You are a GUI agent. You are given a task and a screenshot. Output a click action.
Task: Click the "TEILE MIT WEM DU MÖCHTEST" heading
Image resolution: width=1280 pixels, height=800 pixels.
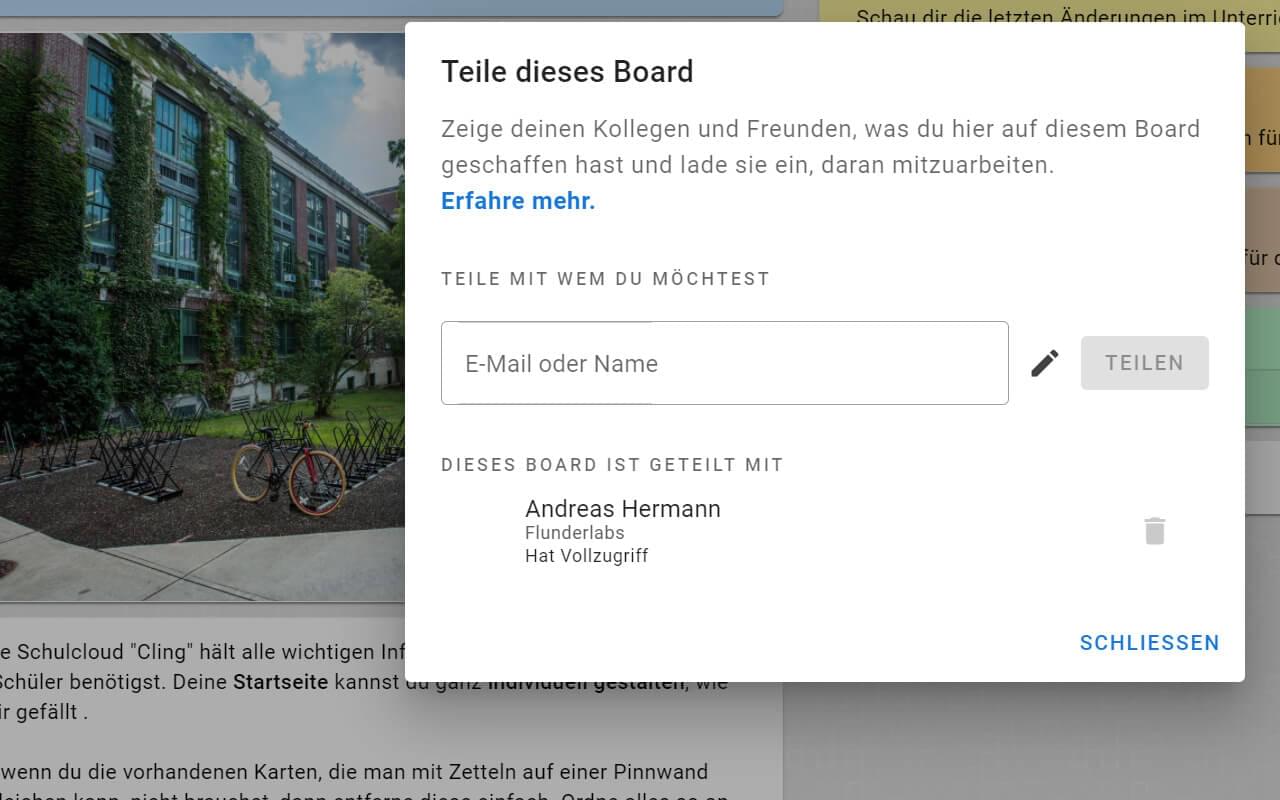605,279
